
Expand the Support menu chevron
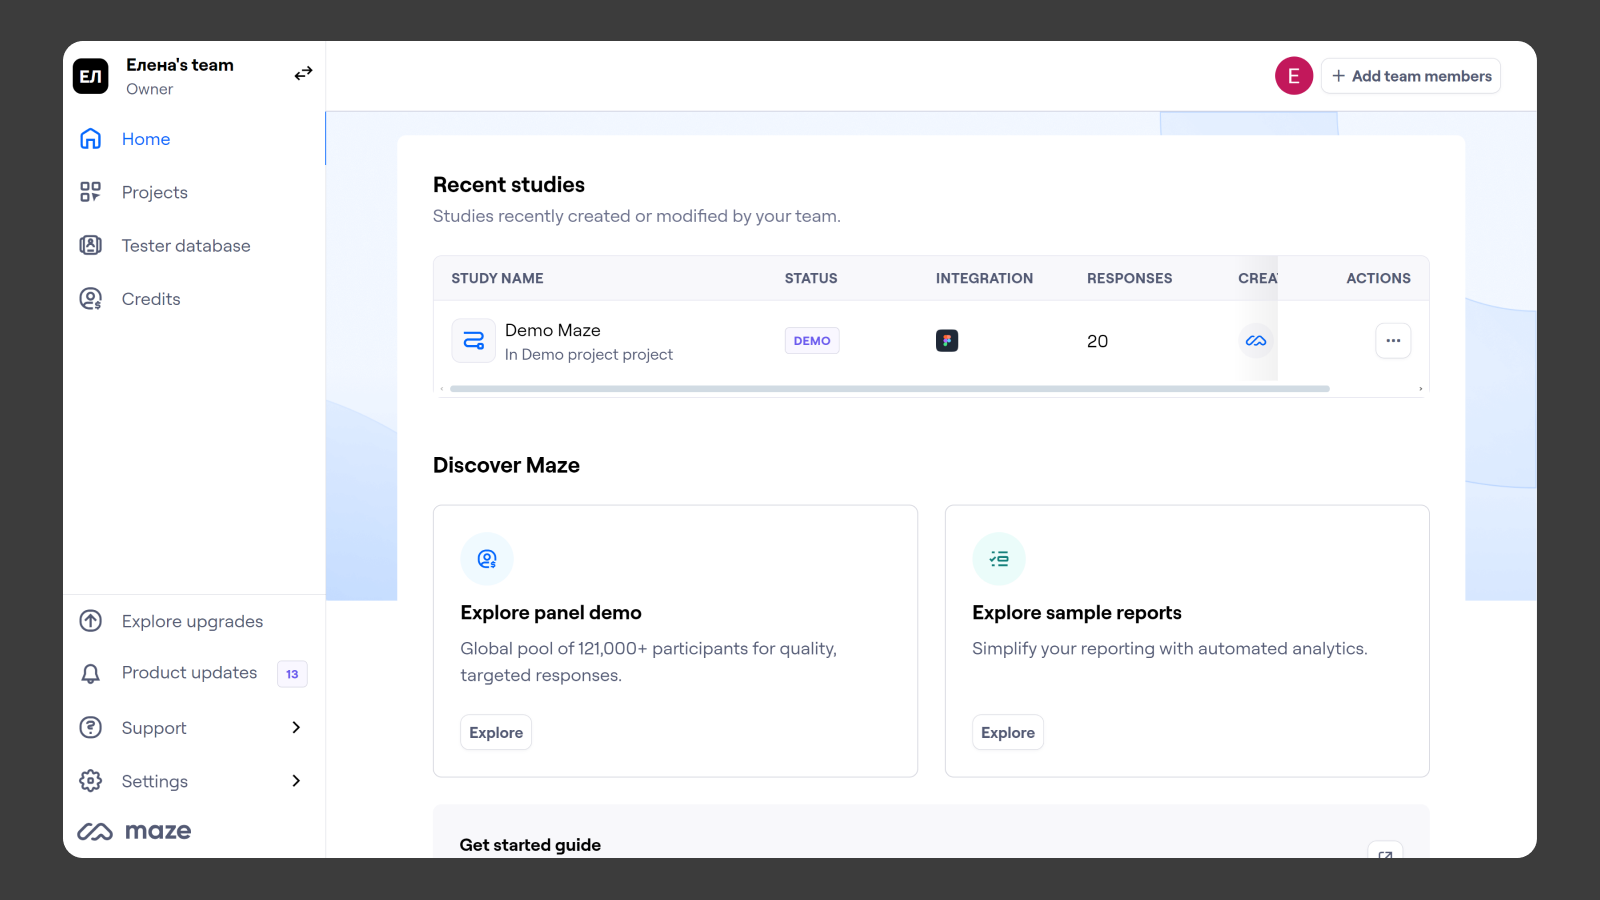pyautogui.click(x=296, y=727)
